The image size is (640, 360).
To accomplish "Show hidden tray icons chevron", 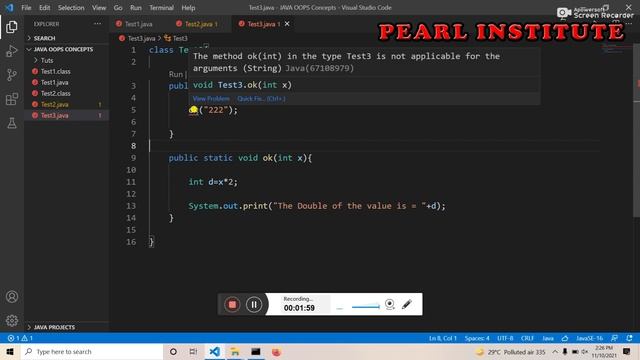I will click(x=555, y=352).
